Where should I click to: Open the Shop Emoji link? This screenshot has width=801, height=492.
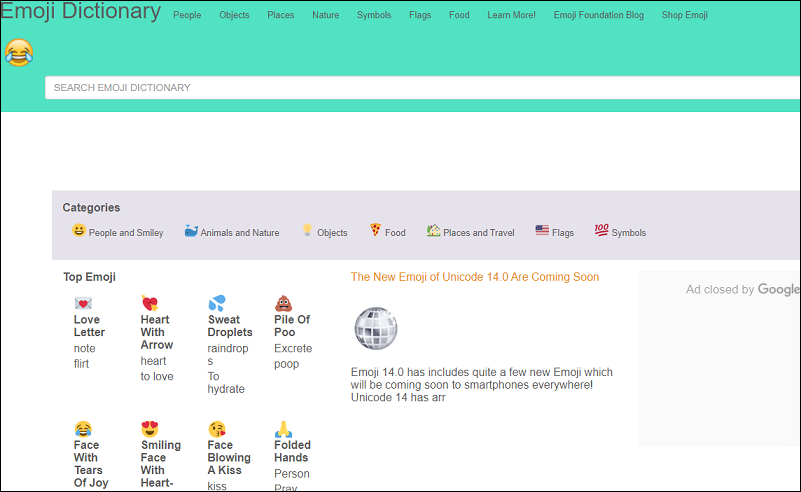[x=685, y=15]
